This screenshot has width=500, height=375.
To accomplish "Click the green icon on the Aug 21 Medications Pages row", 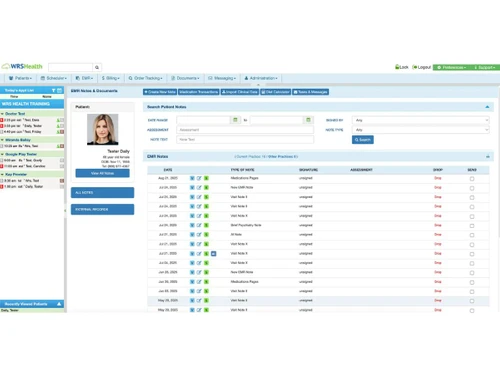I will pos(206,178).
